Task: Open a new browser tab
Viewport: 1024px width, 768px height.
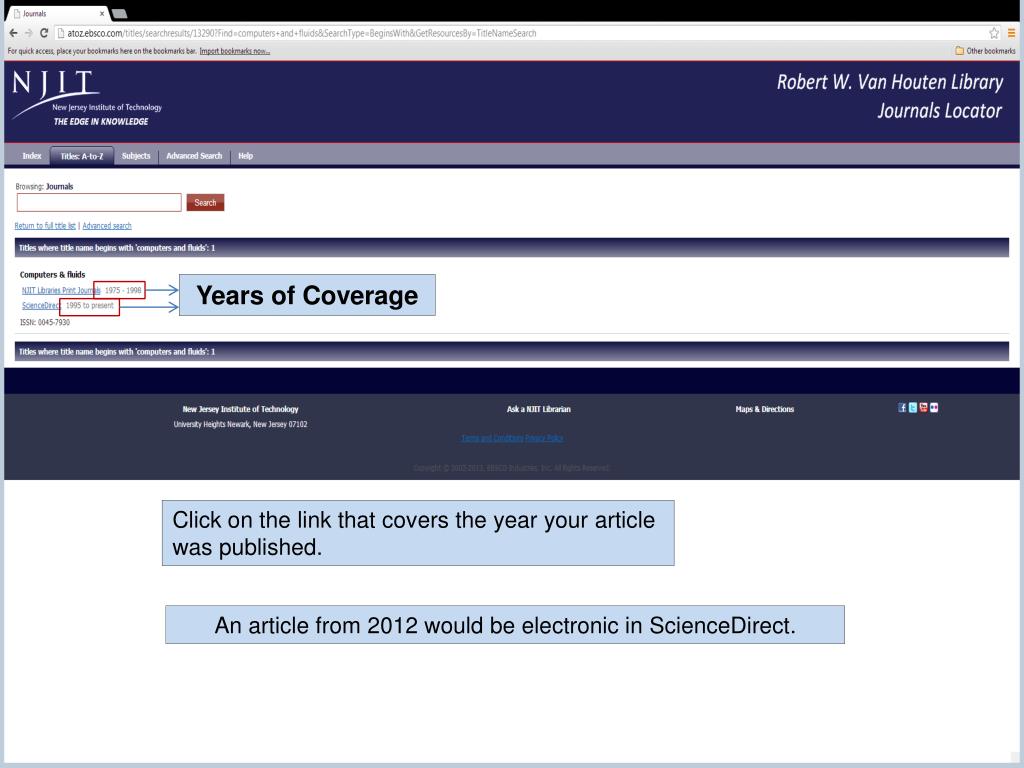Action: 119,14
